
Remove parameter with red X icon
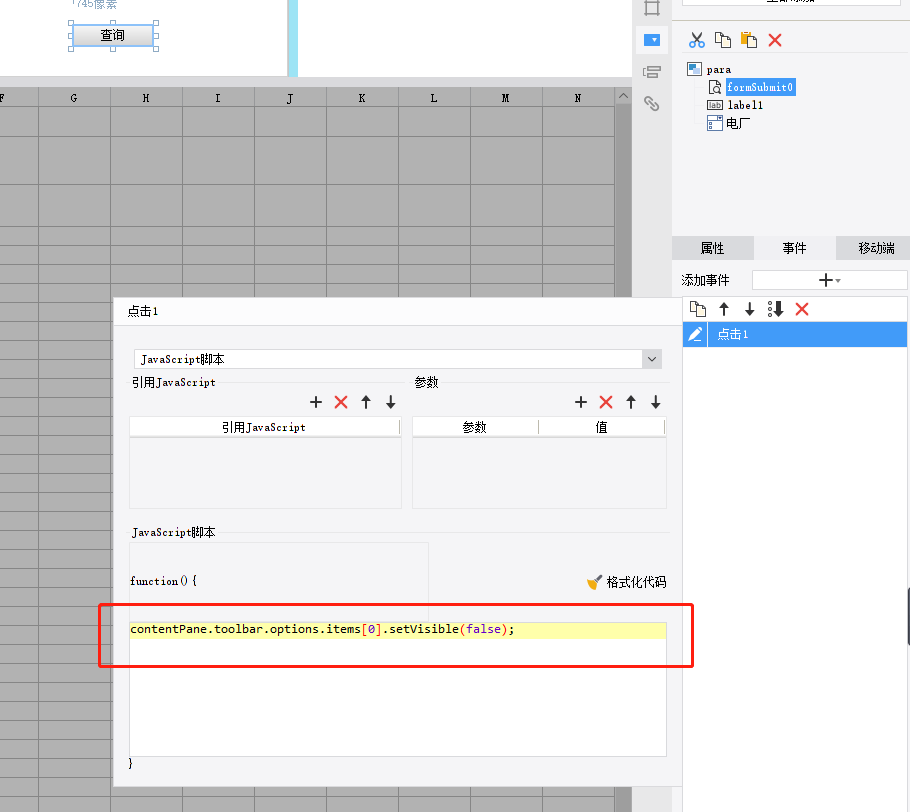click(x=605, y=402)
